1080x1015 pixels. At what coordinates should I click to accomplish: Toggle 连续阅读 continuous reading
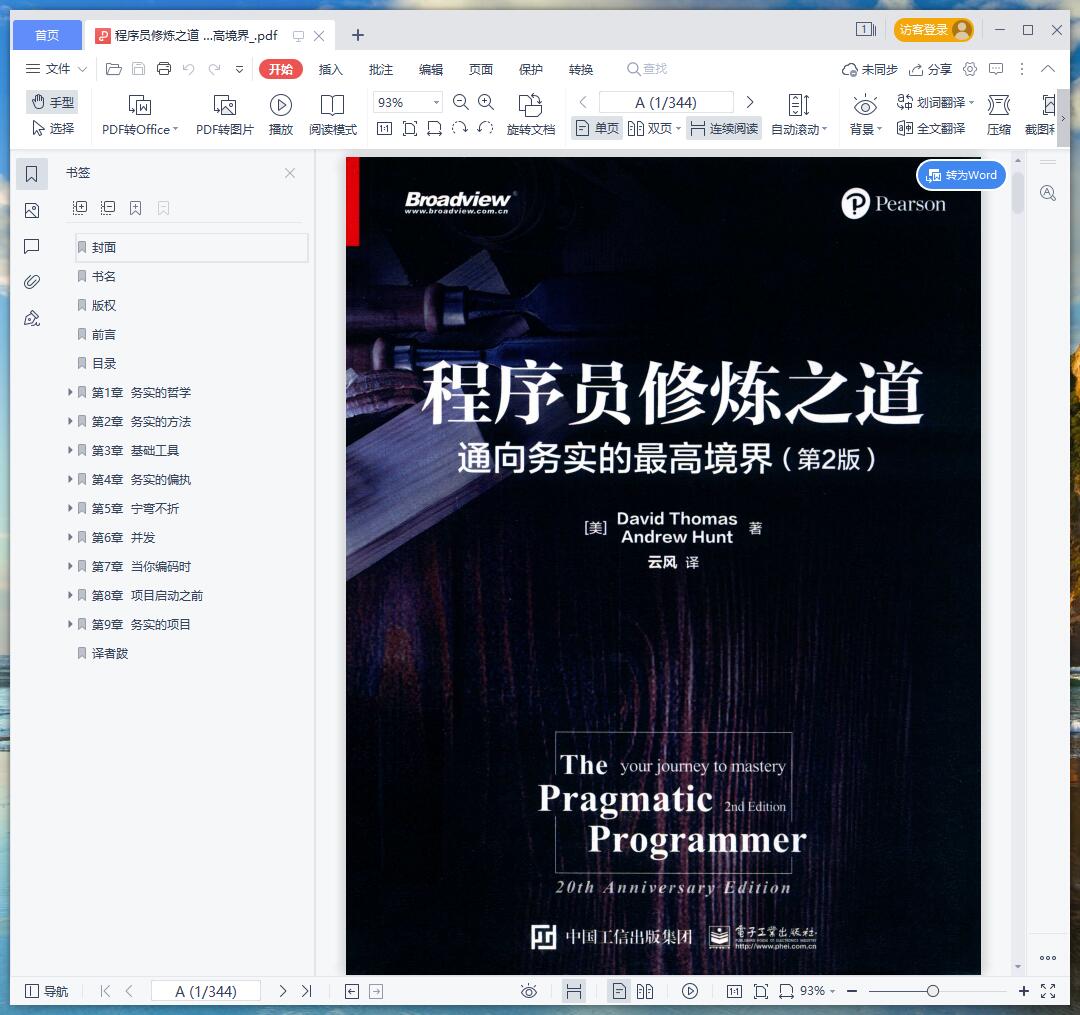coord(724,128)
